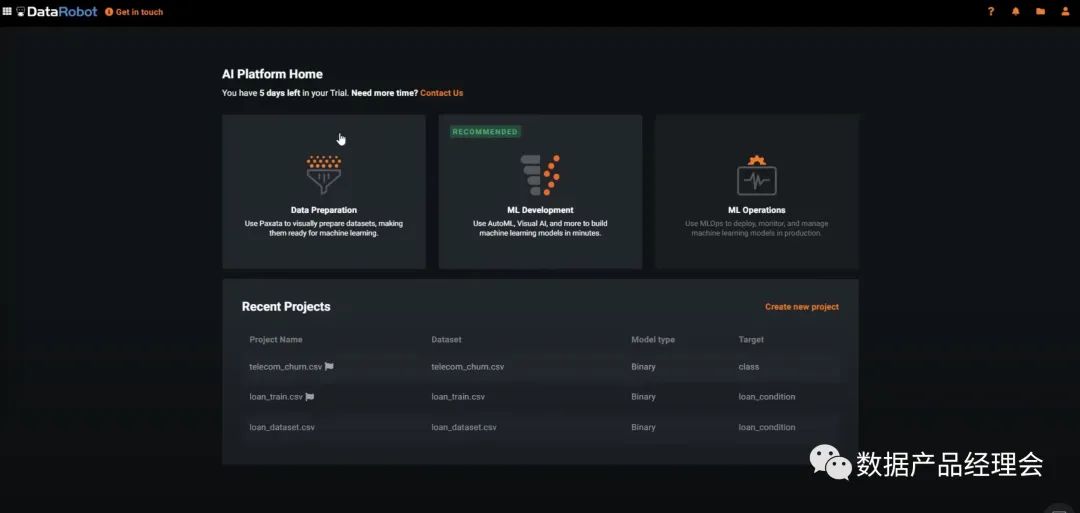Click the flag icon next to telecom_churn.csv
This screenshot has height=513, width=1080.
[329, 367]
